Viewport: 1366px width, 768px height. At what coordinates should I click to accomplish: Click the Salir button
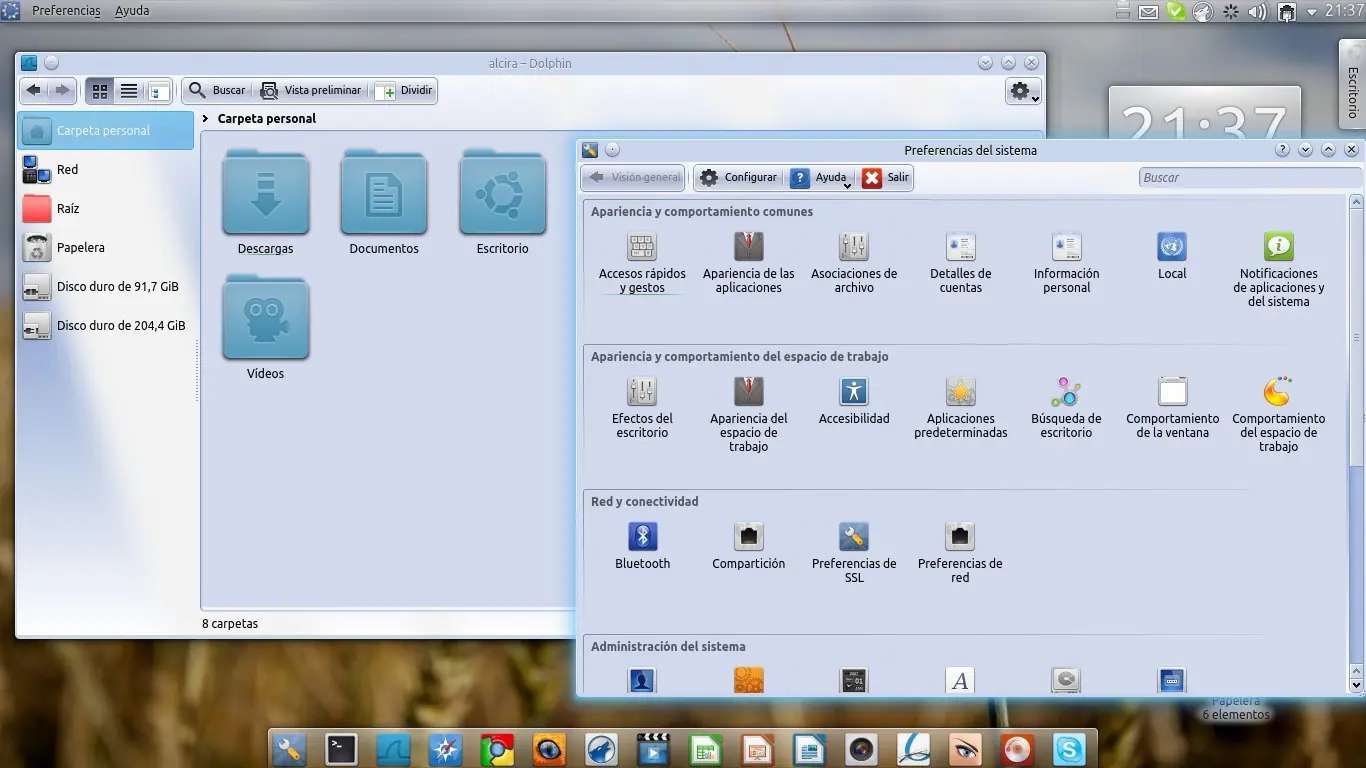(886, 178)
